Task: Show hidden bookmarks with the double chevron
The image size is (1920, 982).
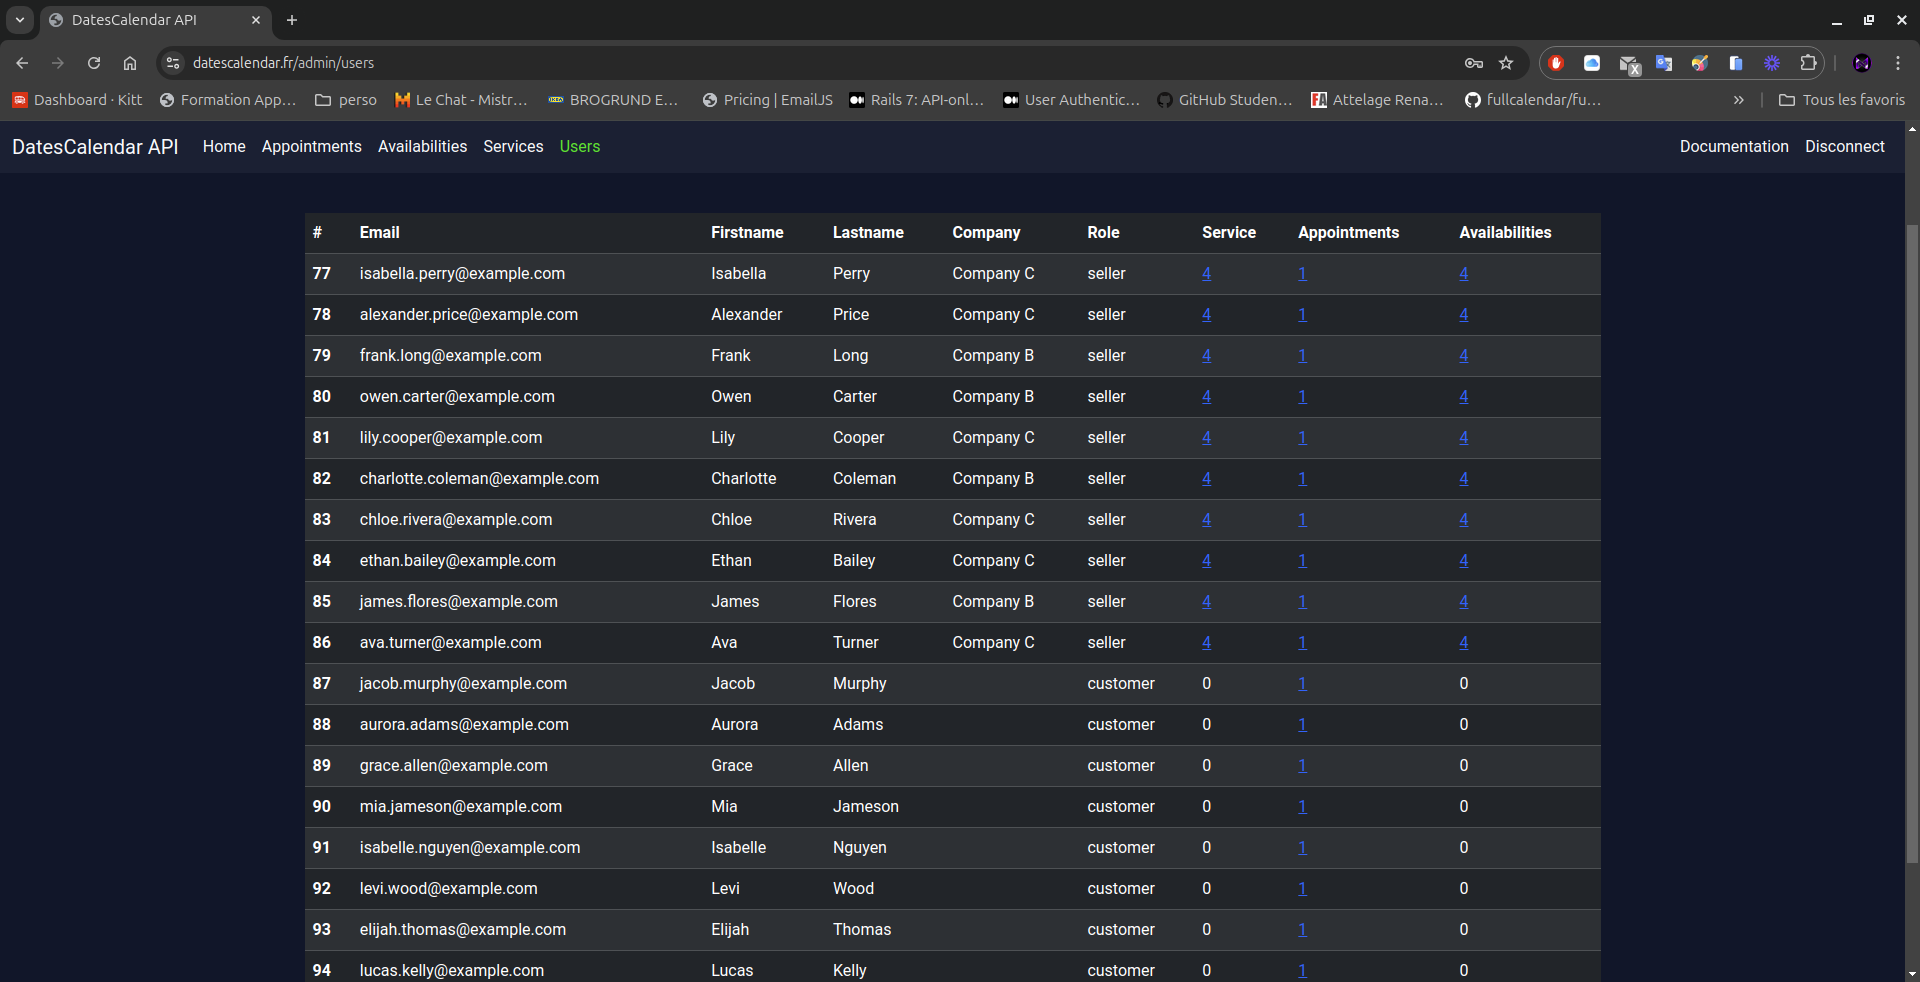Action: click(1739, 100)
